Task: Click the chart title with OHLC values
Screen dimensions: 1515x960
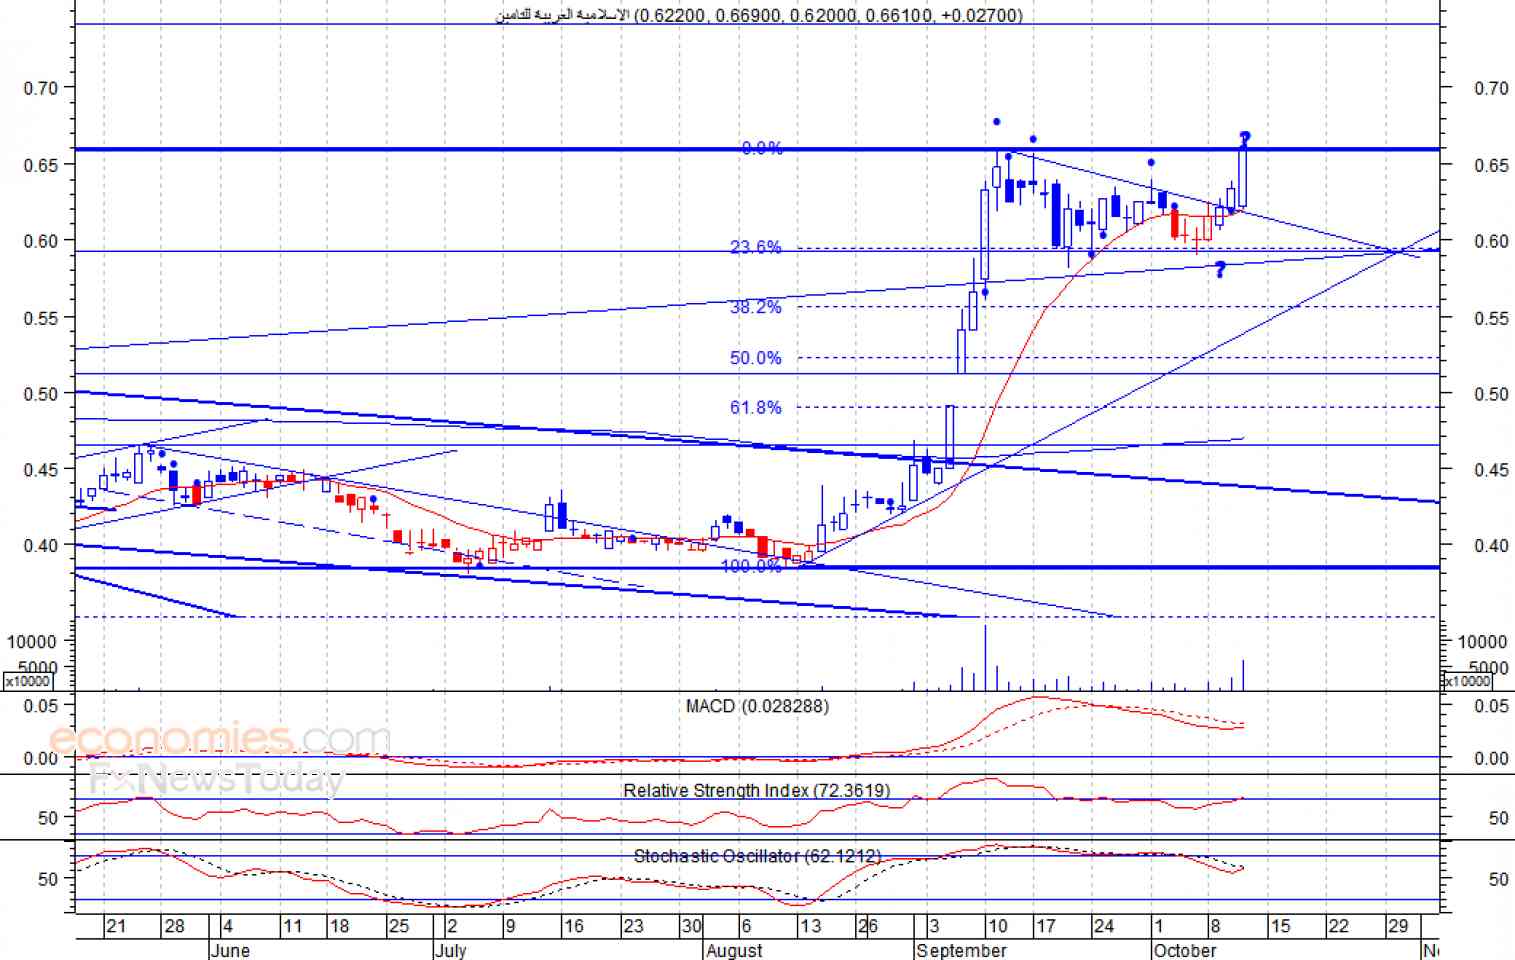Action: (x=759, y=15)
